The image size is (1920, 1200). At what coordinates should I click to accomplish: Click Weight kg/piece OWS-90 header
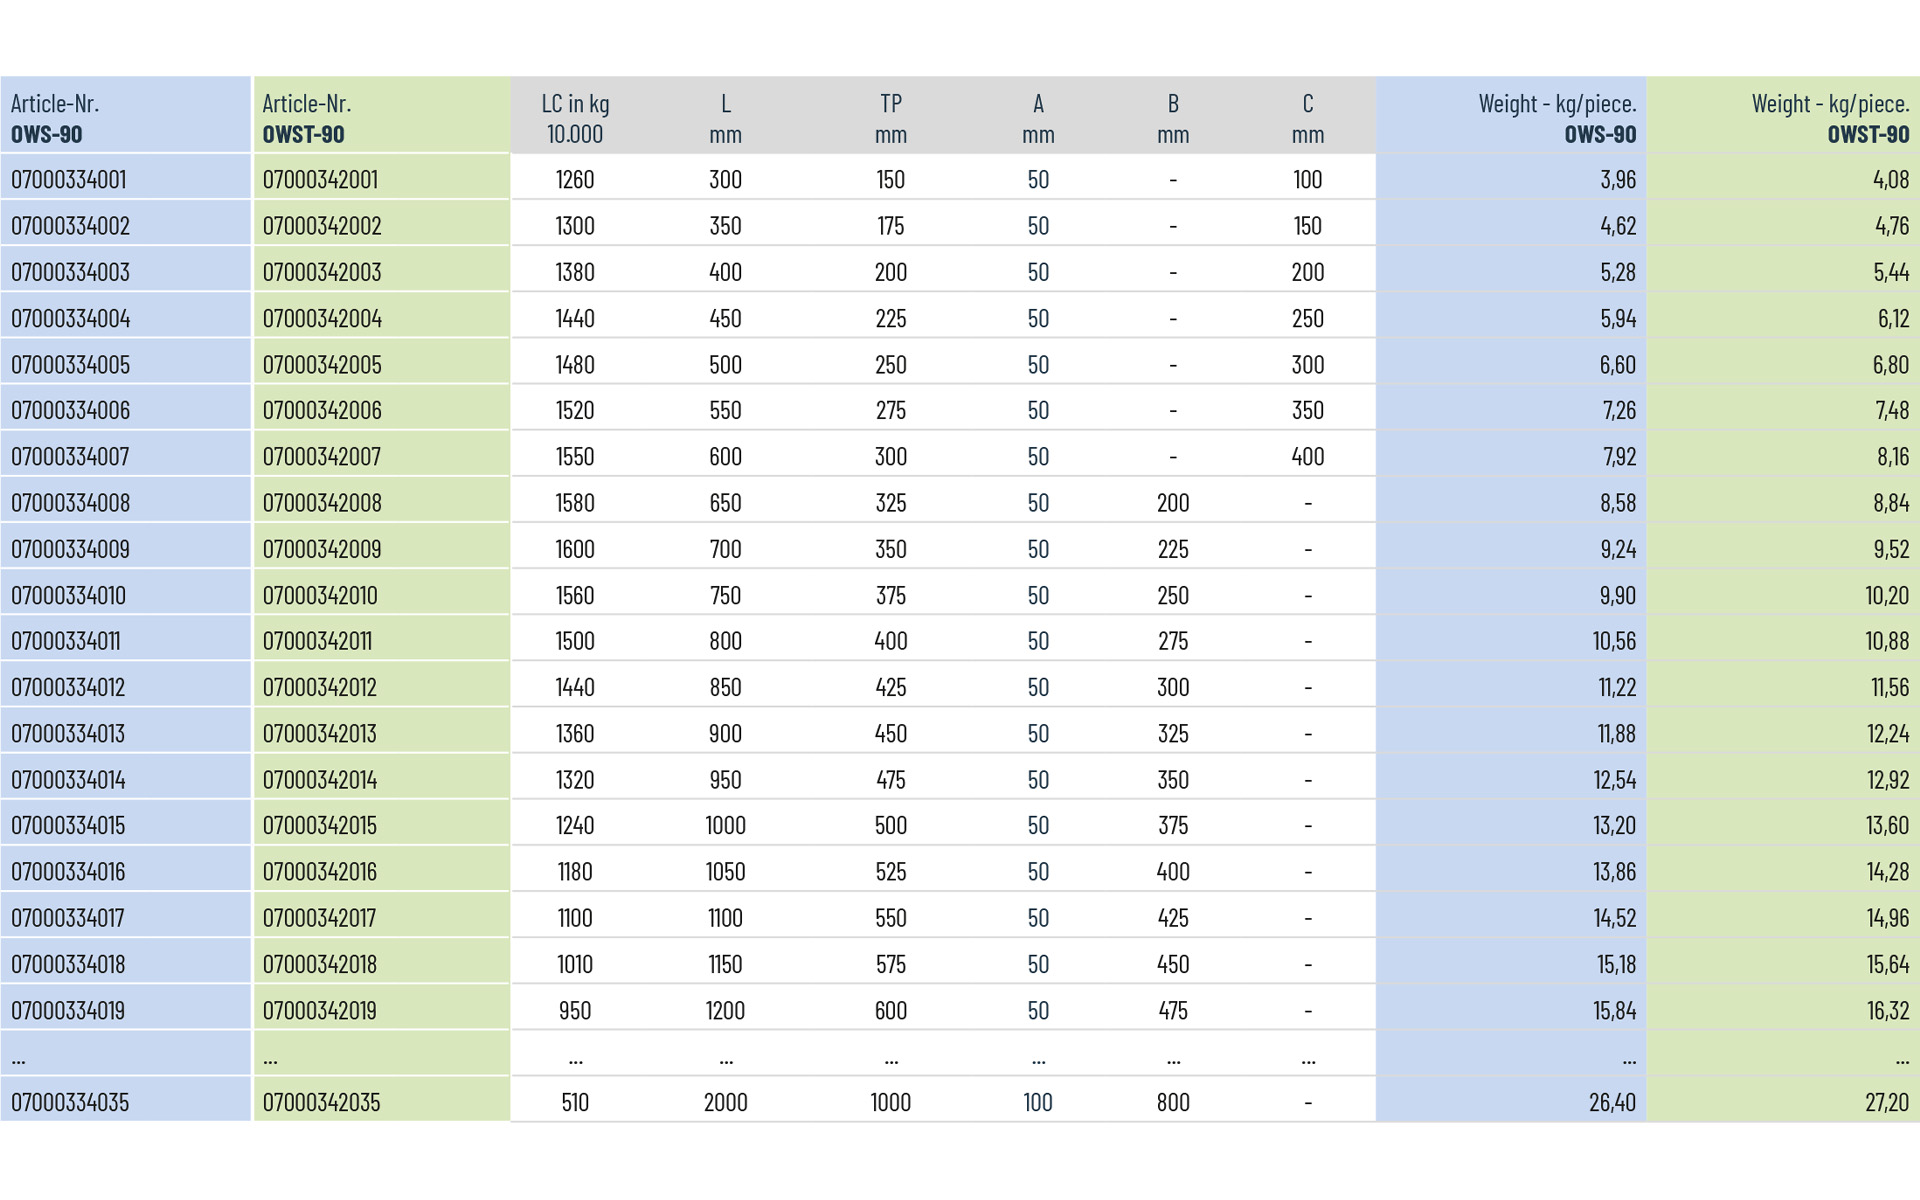pos(1556,118)
